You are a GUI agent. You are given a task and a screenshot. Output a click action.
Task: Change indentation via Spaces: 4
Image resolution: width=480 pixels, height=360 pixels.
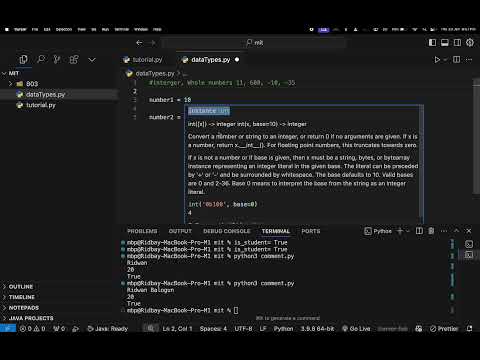pyautogui.click(x=213, y=329)
